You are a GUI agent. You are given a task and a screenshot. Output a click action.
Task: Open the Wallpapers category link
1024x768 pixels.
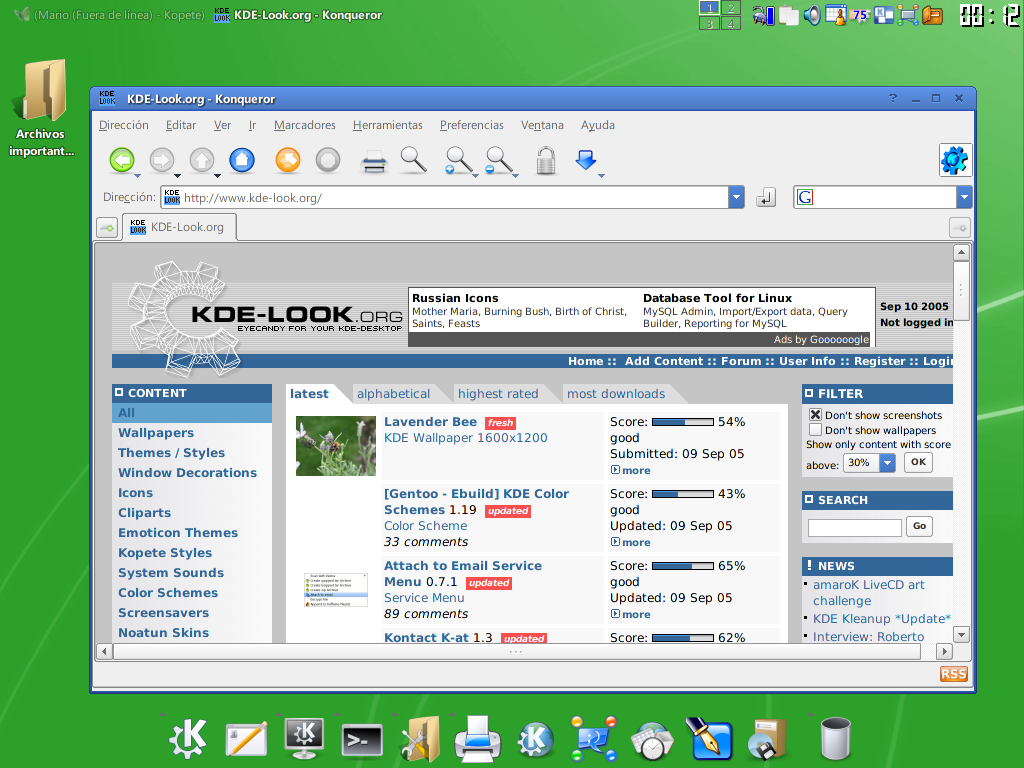tap(156, 432)
